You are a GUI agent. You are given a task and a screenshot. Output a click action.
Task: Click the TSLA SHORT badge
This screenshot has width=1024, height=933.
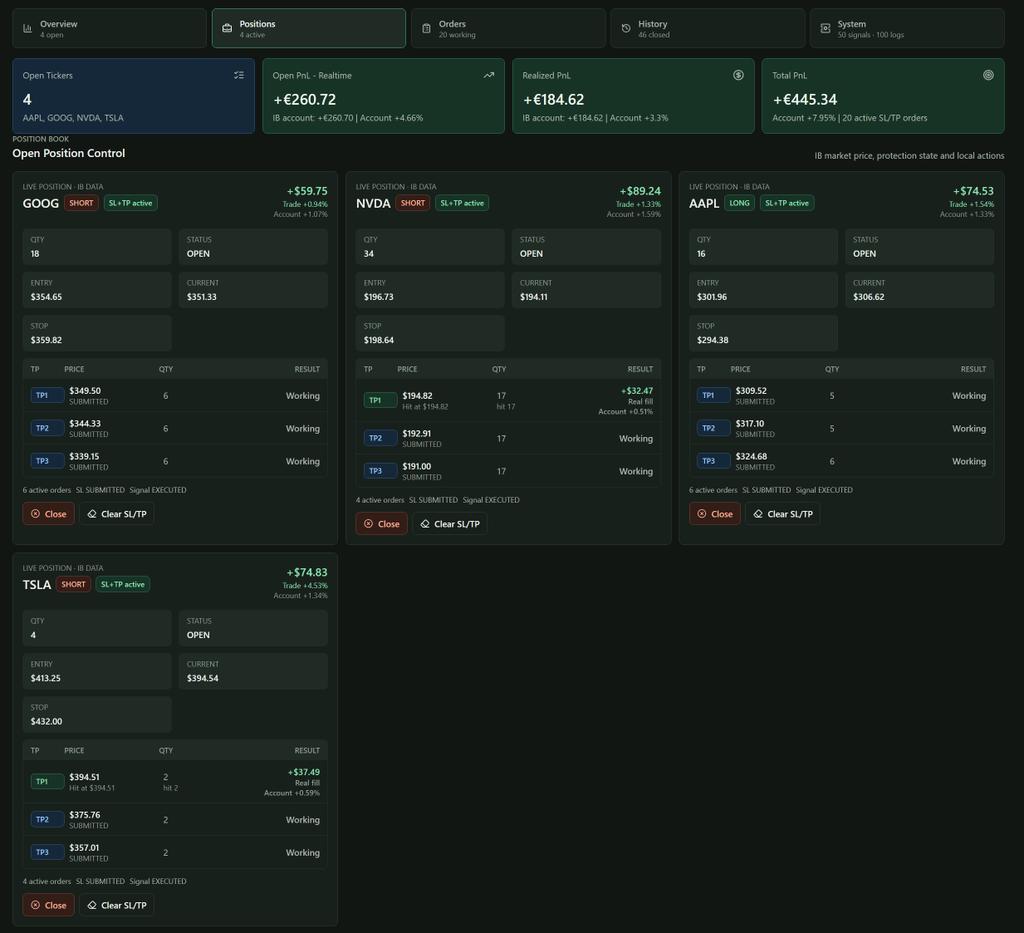tap(73, 584)
